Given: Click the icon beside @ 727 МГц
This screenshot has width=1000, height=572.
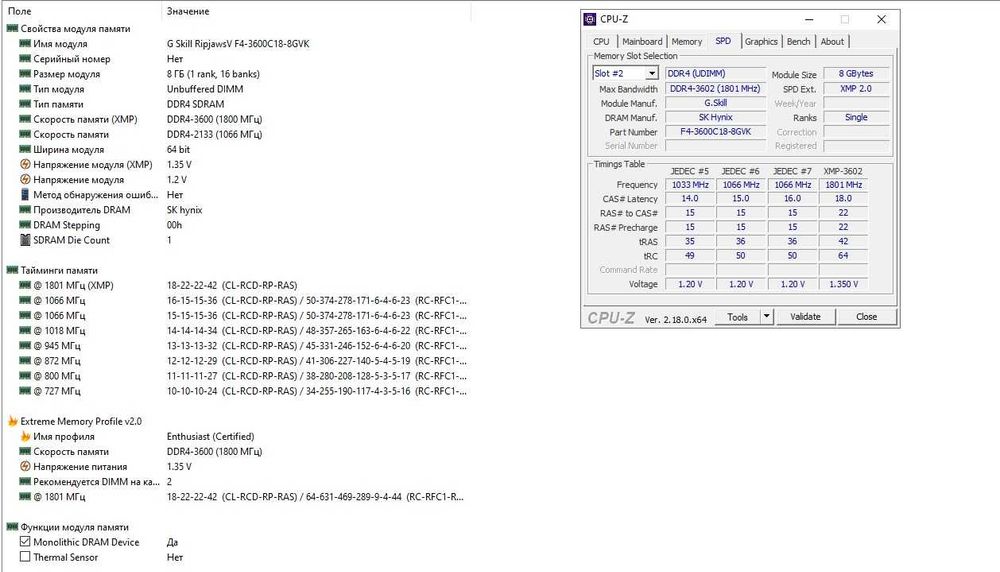Looking at the screenshot, I should pyautogui.click(x=25, y=391).
